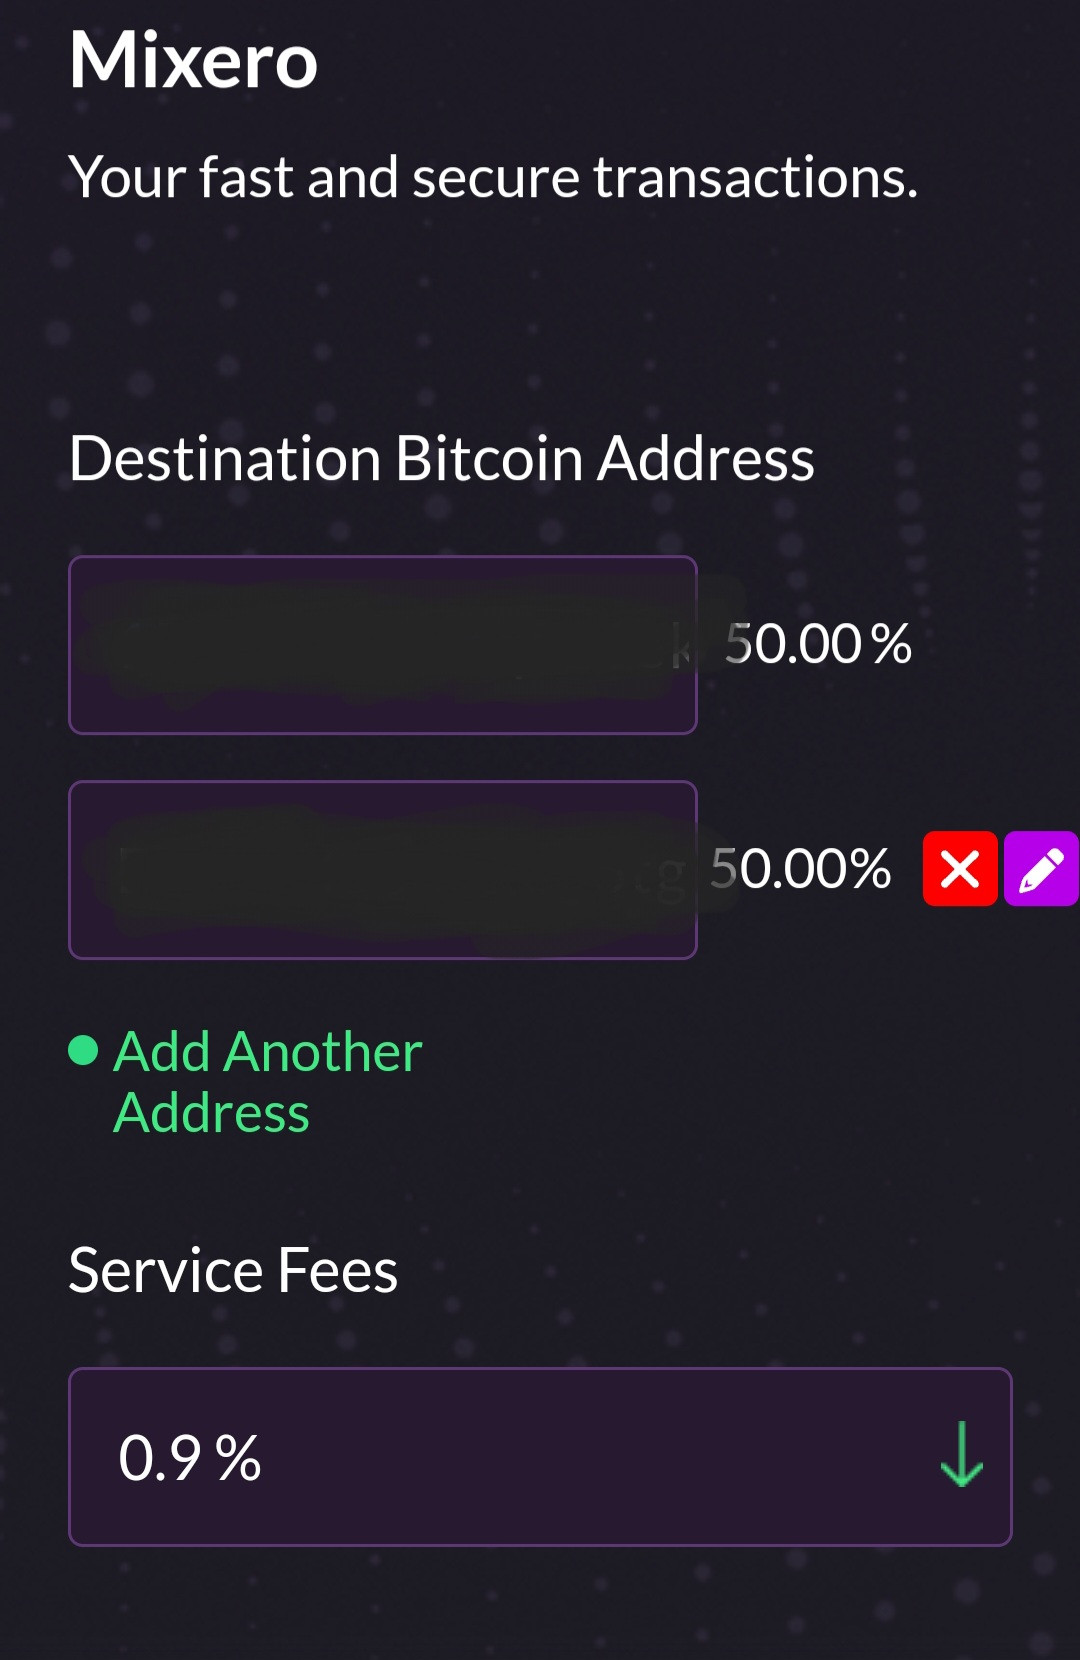Select the first address 50.00 % share value
The height and width of the screenshot is (1660, 1080).
(818, 644)
